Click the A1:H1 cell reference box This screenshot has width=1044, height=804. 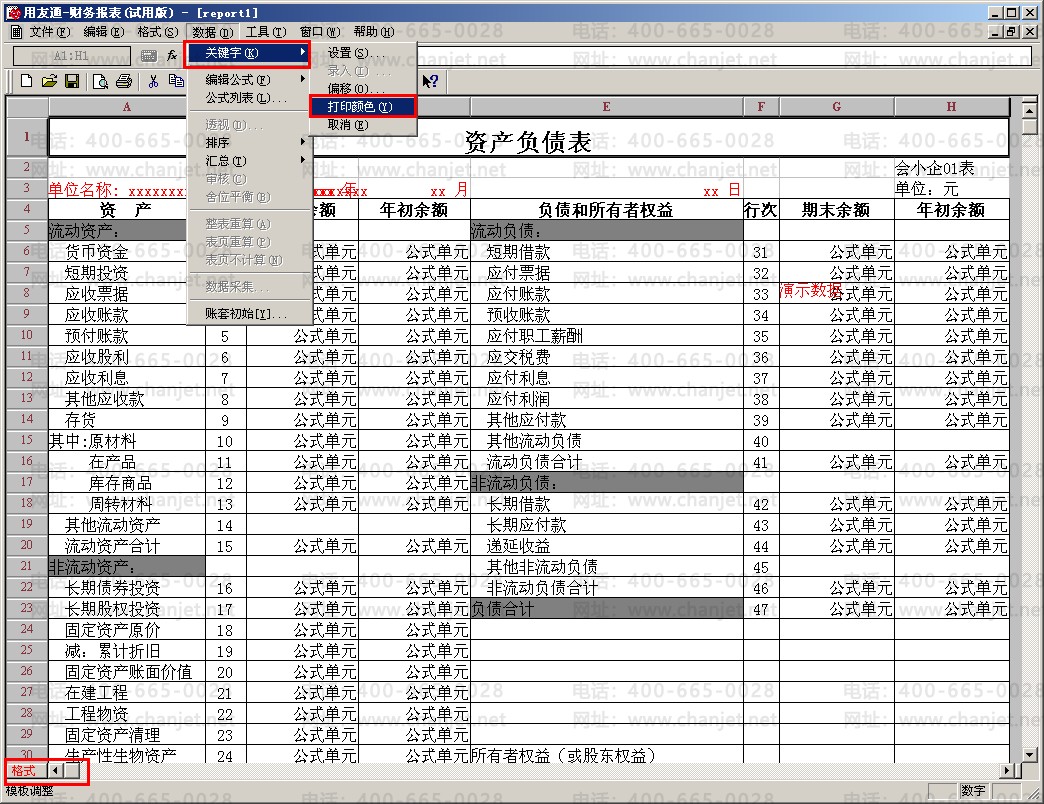pos(71,56)
